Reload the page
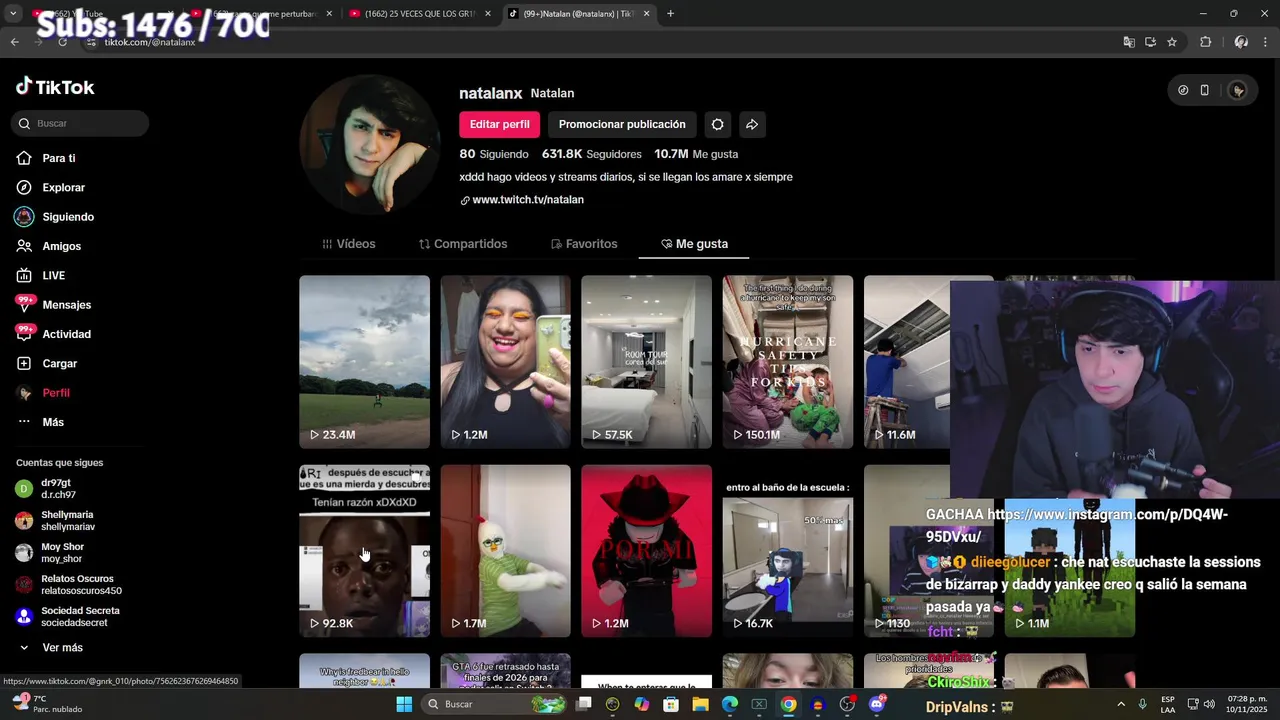 [x=62, y=42]
